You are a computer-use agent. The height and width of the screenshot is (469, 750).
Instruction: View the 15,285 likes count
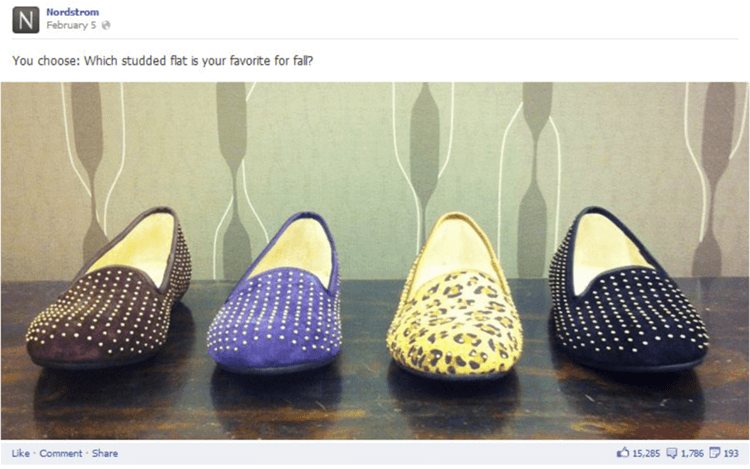[646, 453]
